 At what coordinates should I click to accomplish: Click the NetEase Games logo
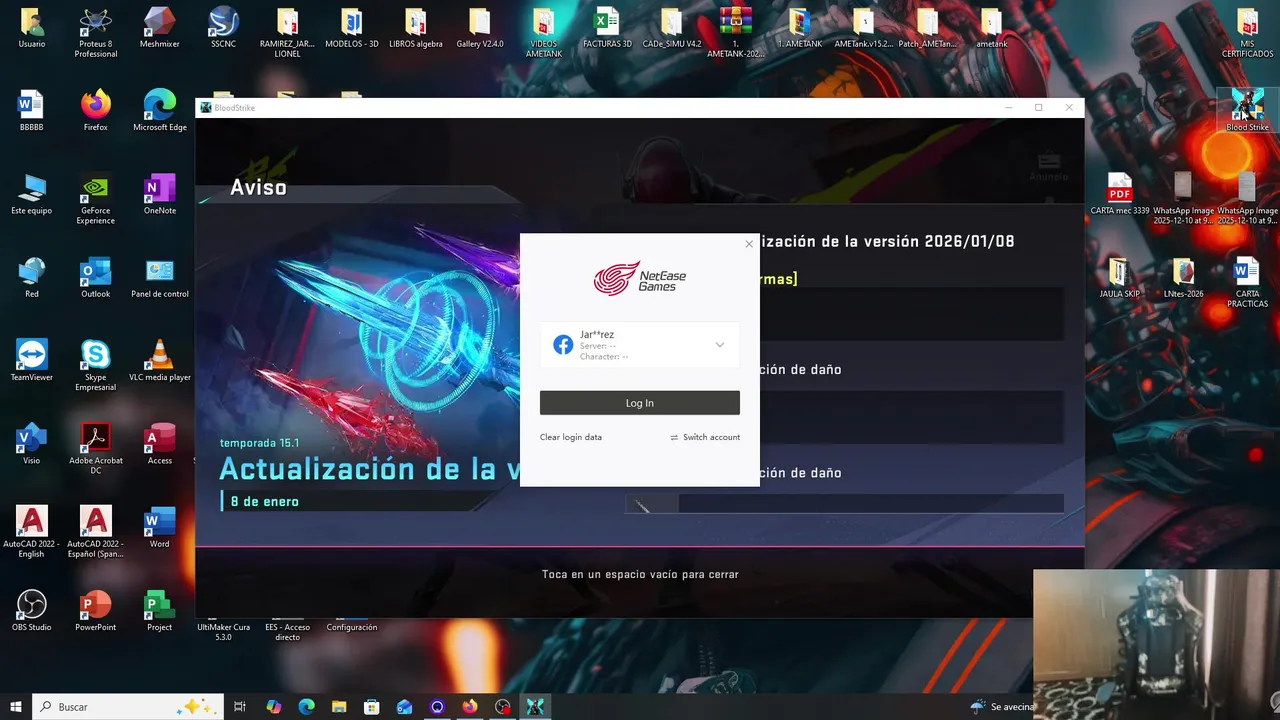640,279
